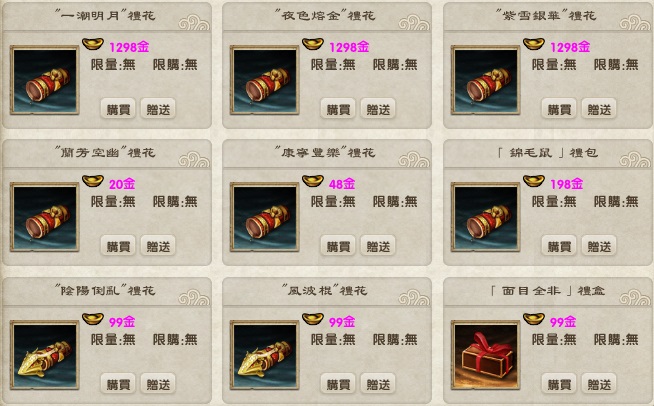The height and width of the screenshot is (406, 654).
Task: Click the gold ingot icon beside 198金
Action: coord(533,181)
